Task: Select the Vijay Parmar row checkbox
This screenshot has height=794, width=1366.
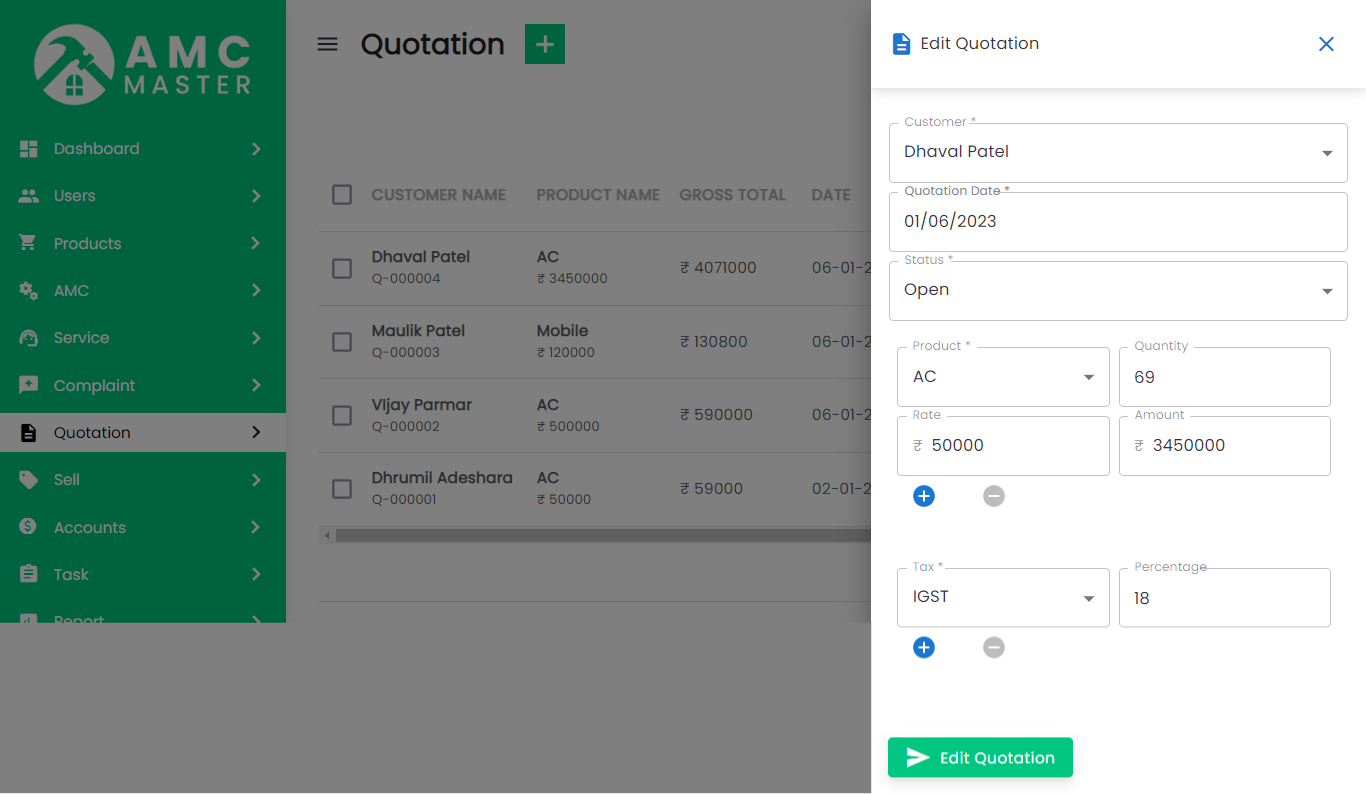Action: point(342,415)
